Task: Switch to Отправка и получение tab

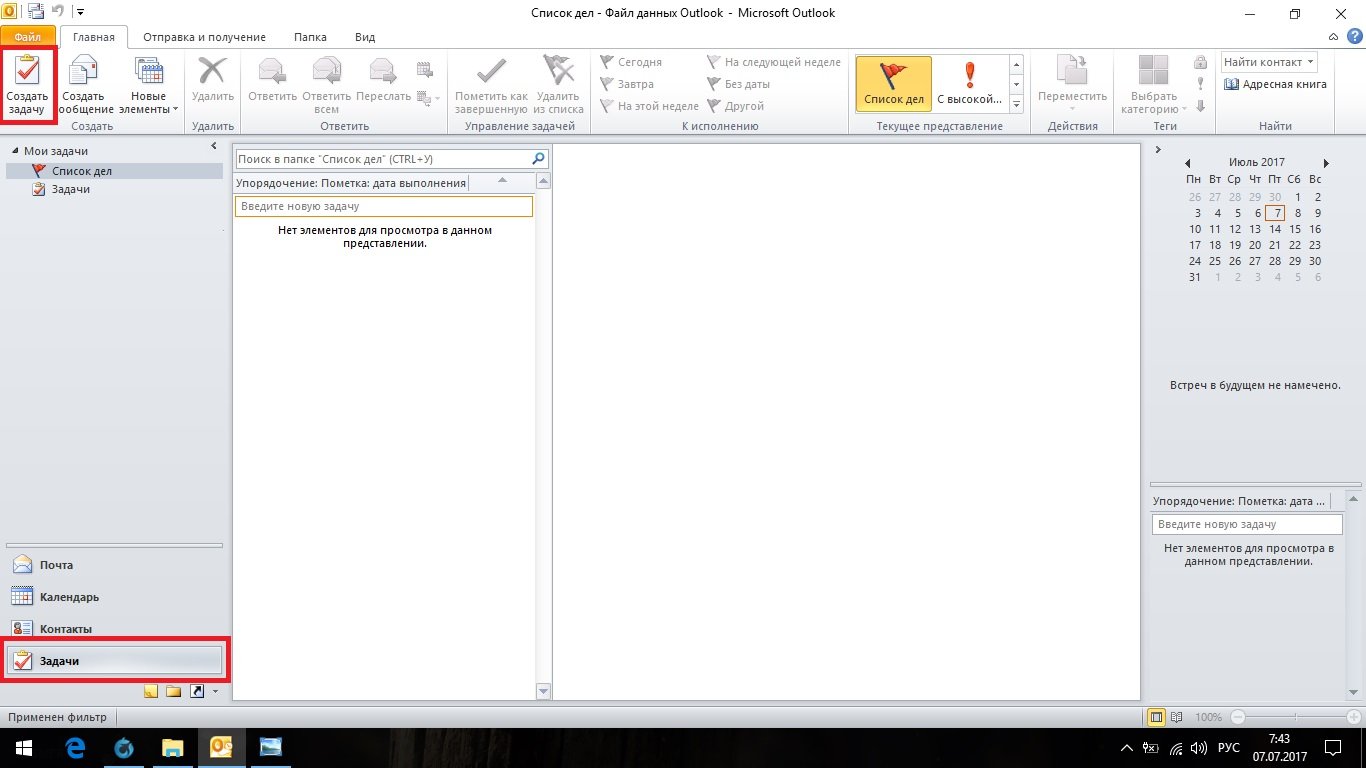Action: coord(204,37)
